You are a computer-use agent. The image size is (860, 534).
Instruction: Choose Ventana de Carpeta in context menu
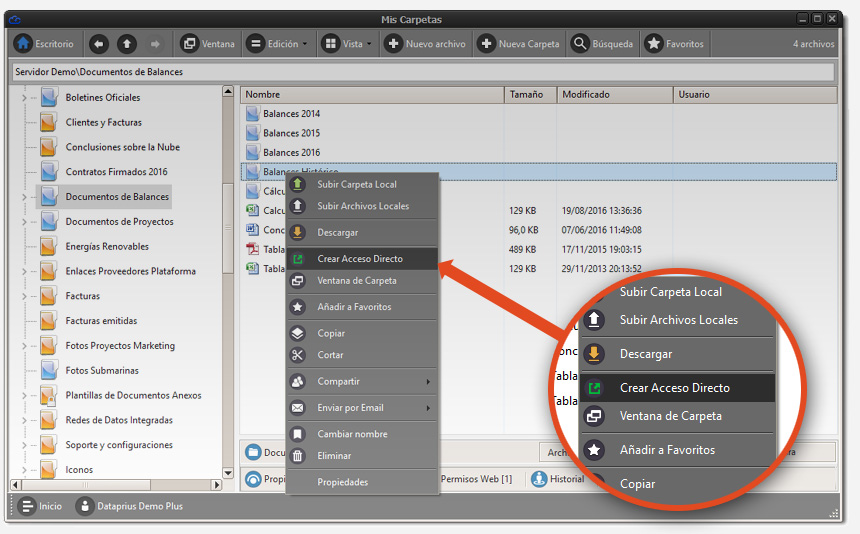(x=362, y=281)
